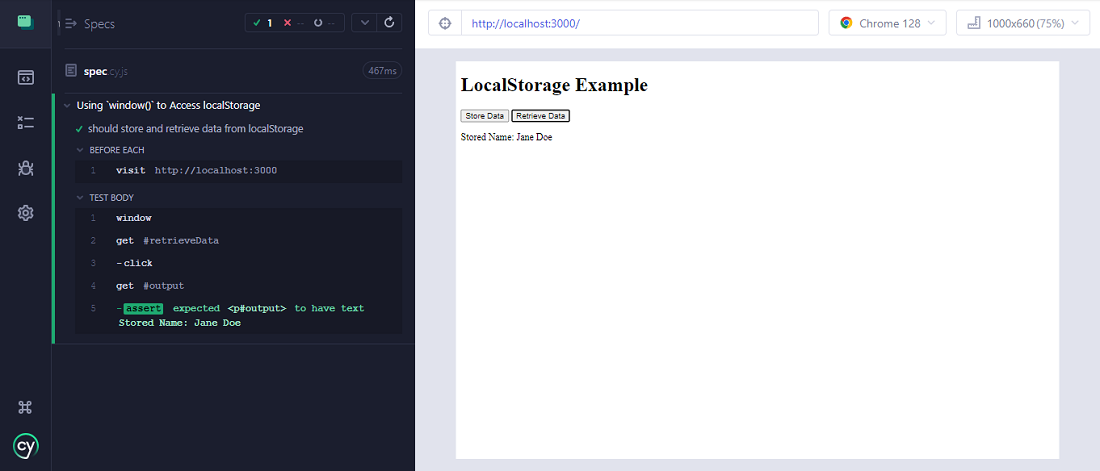Image resolution: width=1100 pixels, height=471 pixels.
Task: Open Settings with the gear icon
Action: 26,213
